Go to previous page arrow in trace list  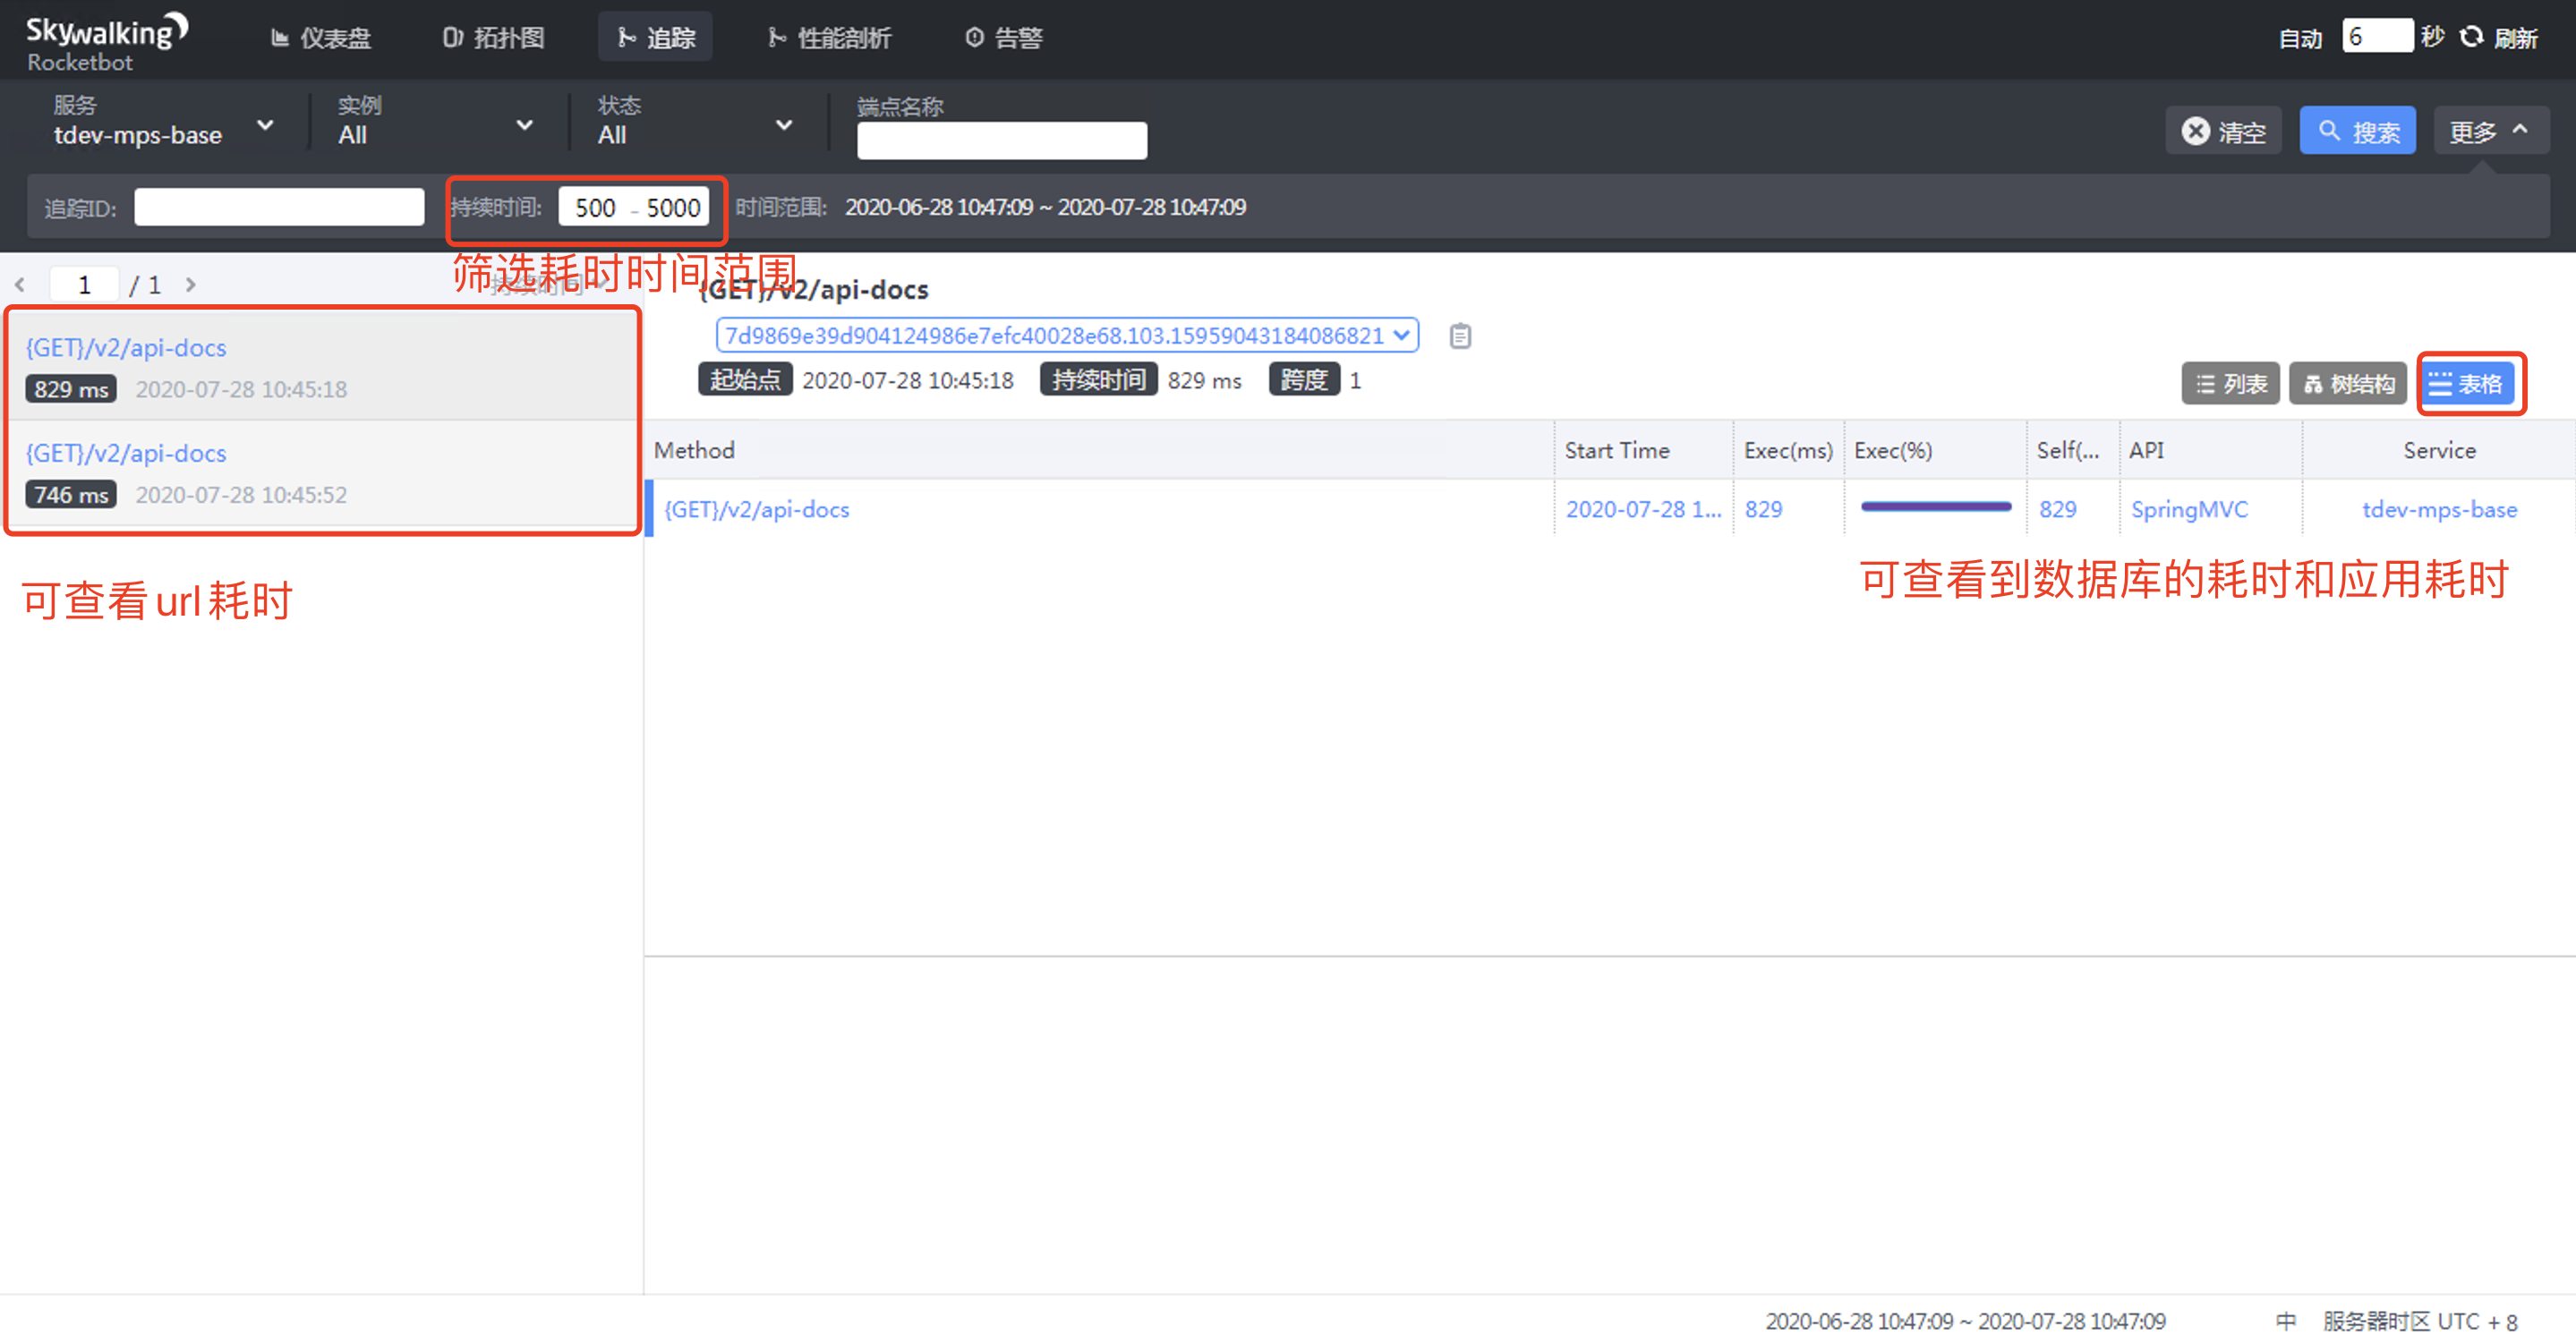[x=20, y=285]
